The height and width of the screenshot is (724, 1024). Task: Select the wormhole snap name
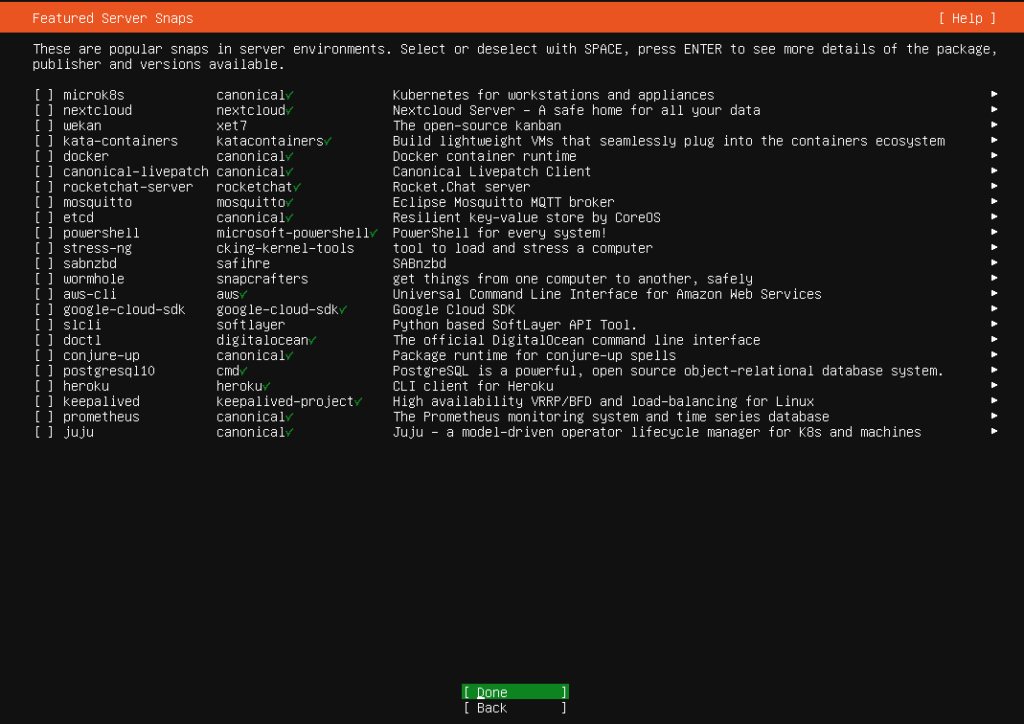[x=93, y=279]
